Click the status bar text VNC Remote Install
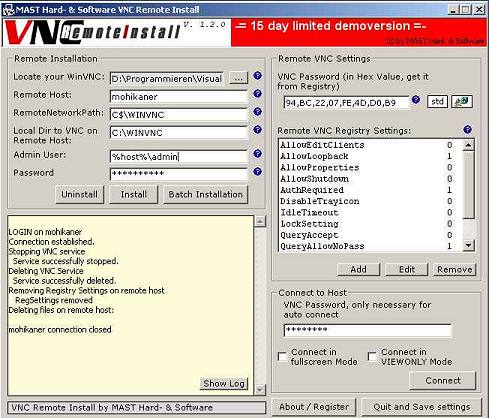Screen dimensions: 489x418 click(112, 407)
